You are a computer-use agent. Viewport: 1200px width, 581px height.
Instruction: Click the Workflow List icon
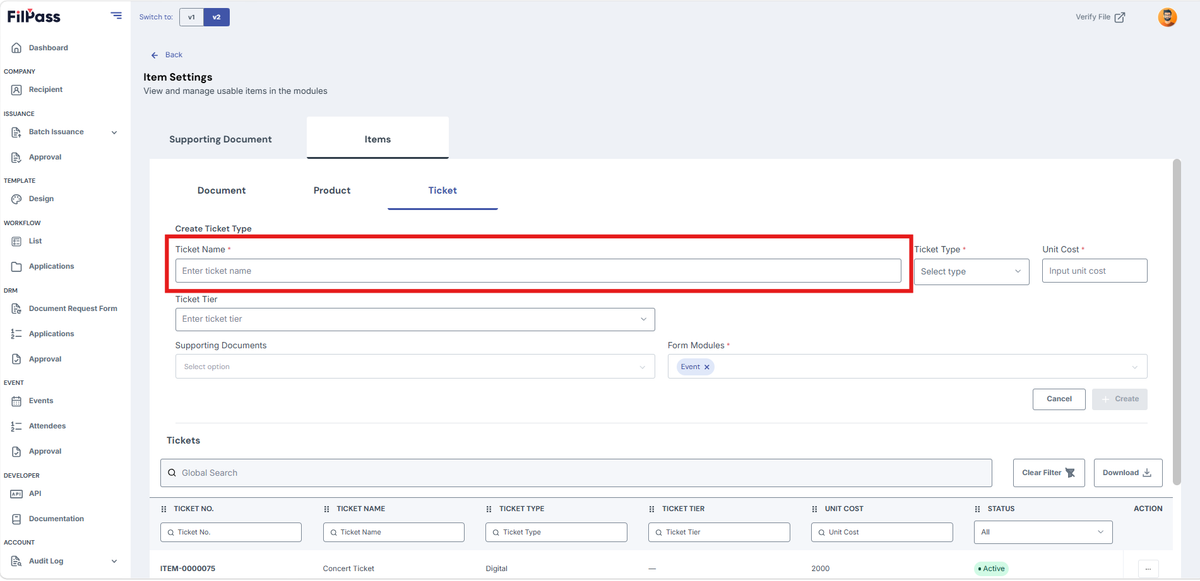coord(16,241)
